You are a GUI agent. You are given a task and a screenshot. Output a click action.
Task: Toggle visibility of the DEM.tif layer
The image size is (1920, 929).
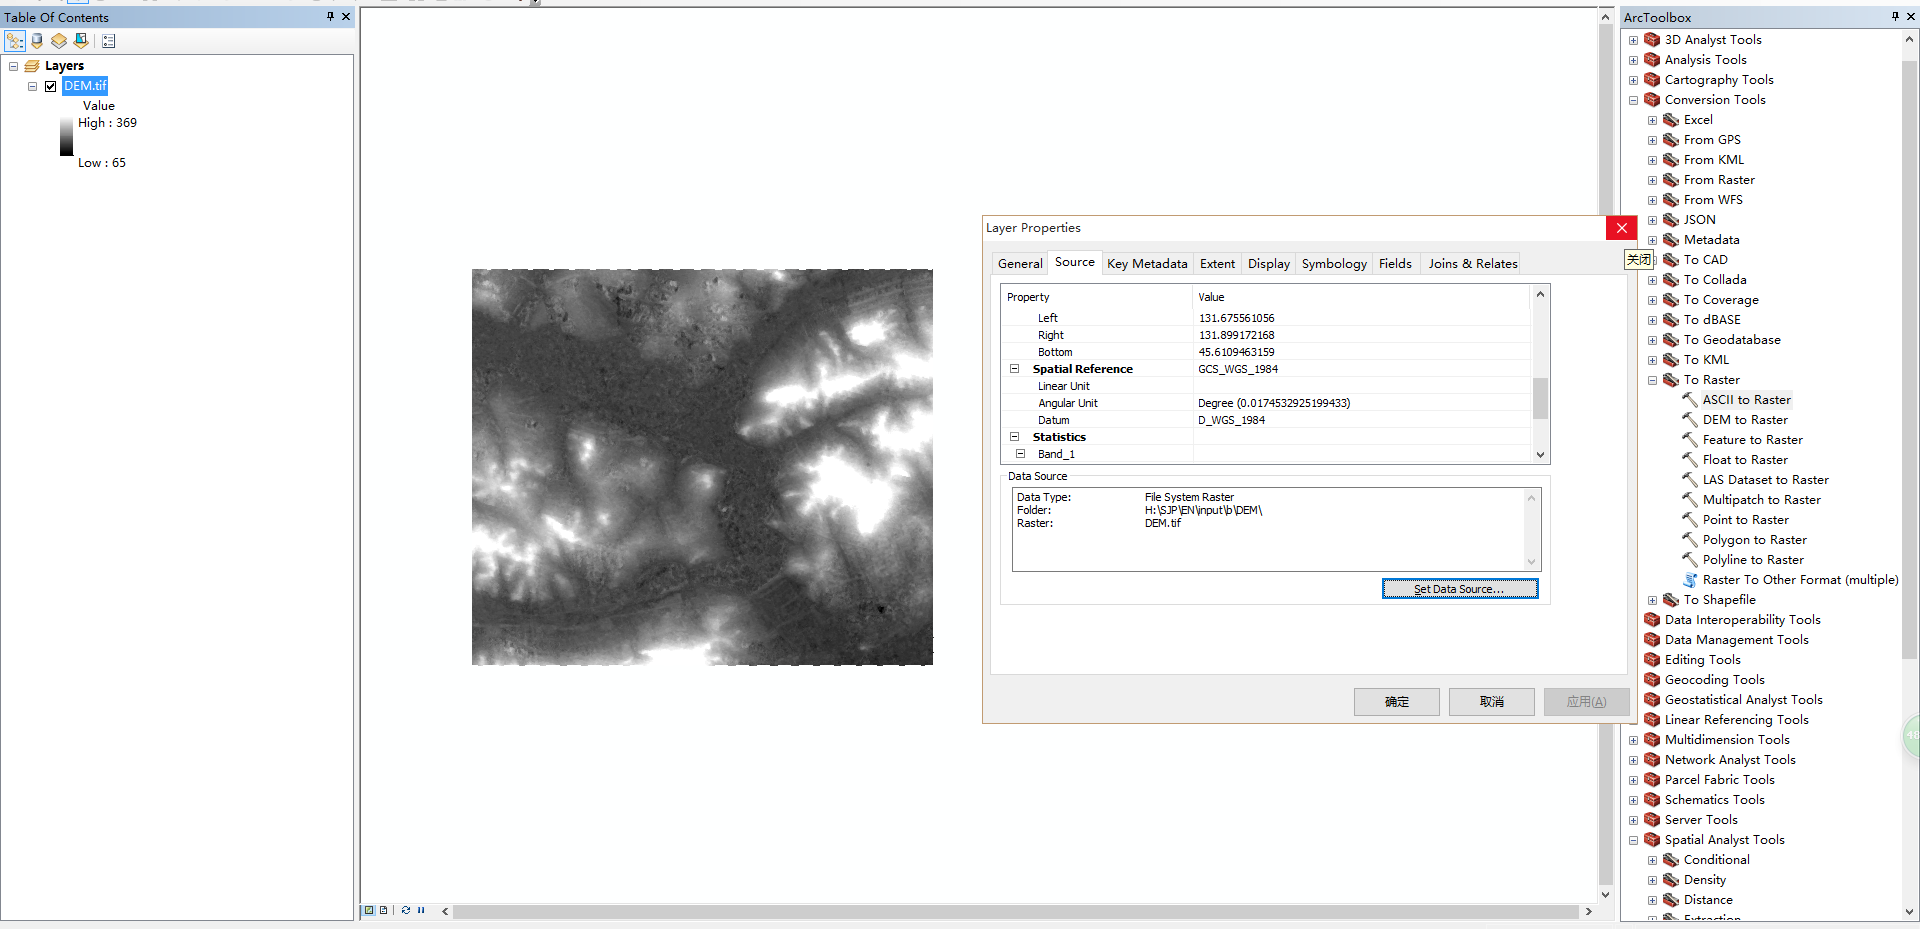tap(50, 86)
